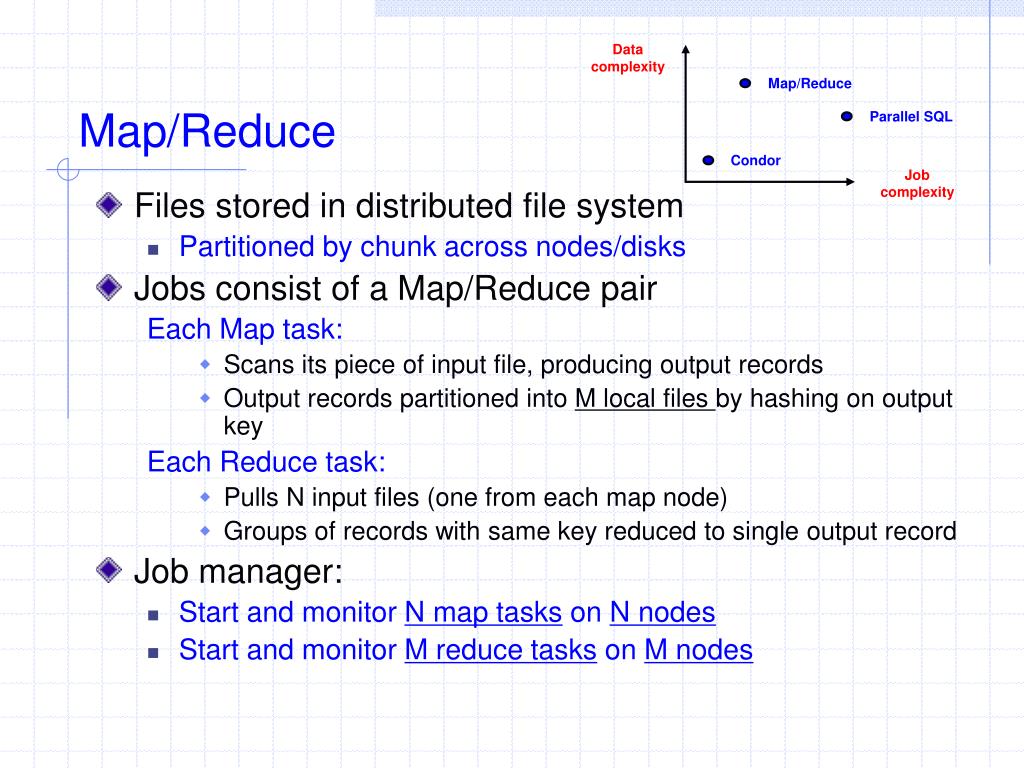This screenshot has height=768, width=1024.
Task: Select 'Jobs consist of a Map/Reduce pair' line
Action: click(395, 289)
